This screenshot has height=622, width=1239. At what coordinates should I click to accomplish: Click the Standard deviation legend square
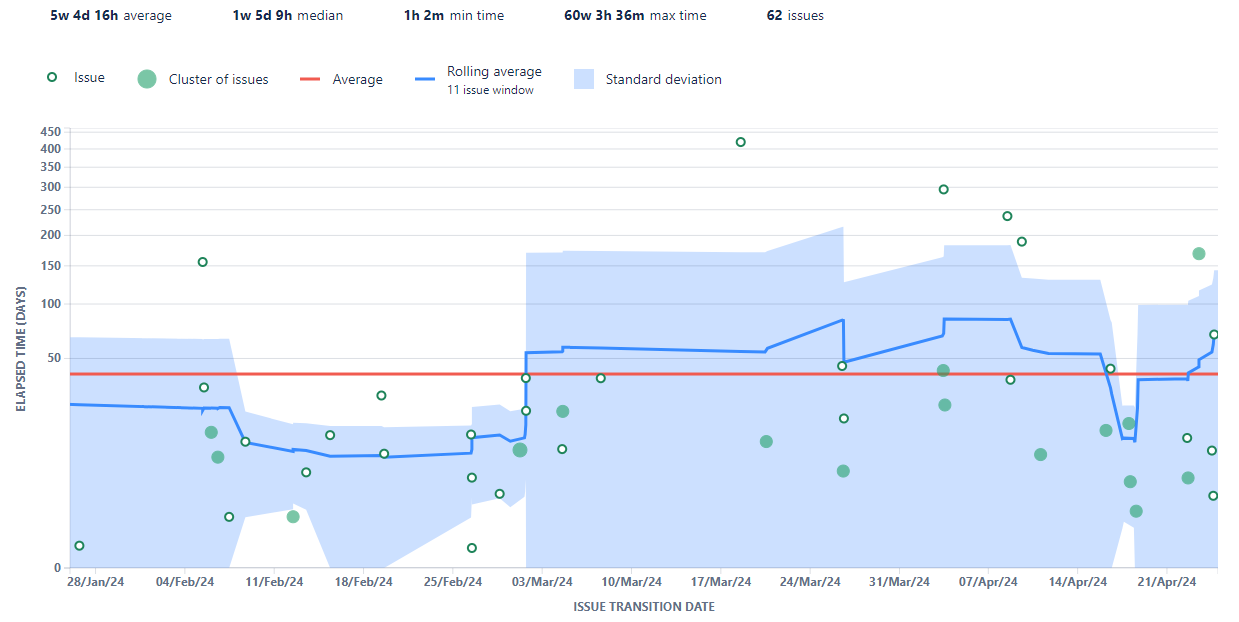586,79
